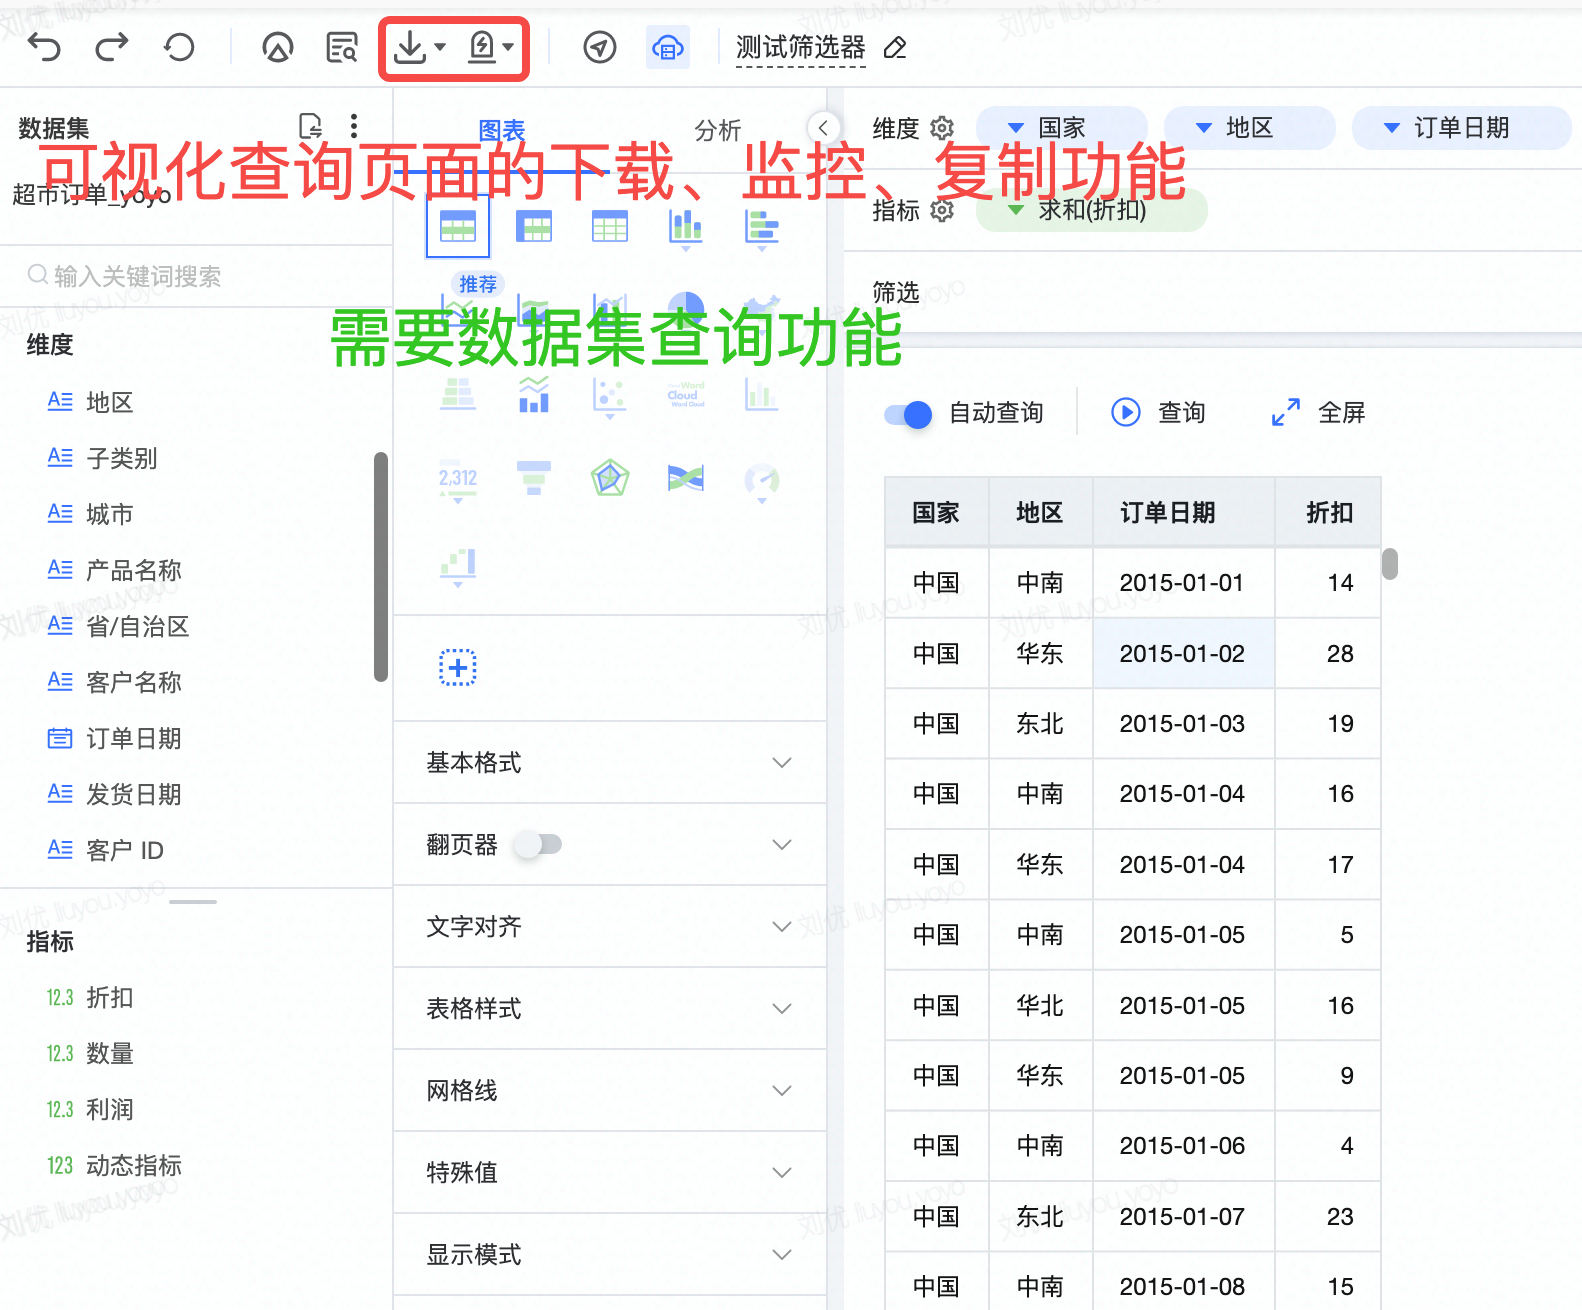Click the undo arrow icon
The height and width of the screenshot is (1310, 1582).
[44, 47]
